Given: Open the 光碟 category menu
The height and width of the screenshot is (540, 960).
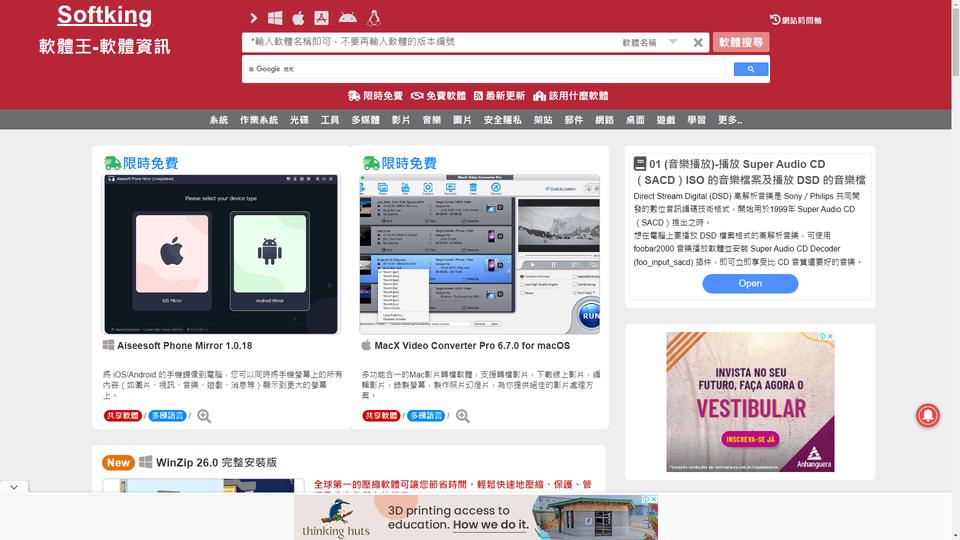Looking at the screenshot, I should [299, 120].
